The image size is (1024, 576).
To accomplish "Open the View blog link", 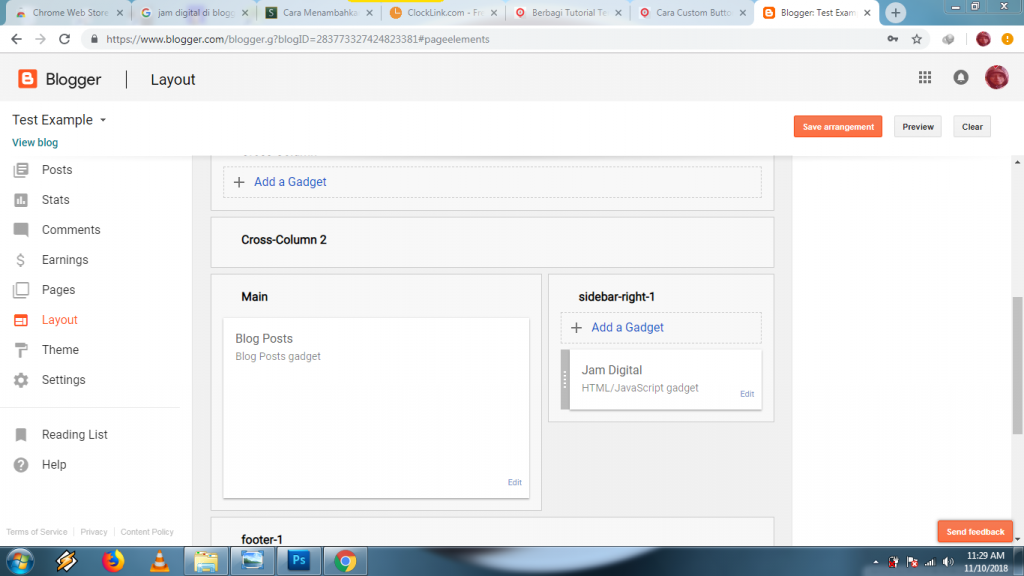I will point(35,142).
